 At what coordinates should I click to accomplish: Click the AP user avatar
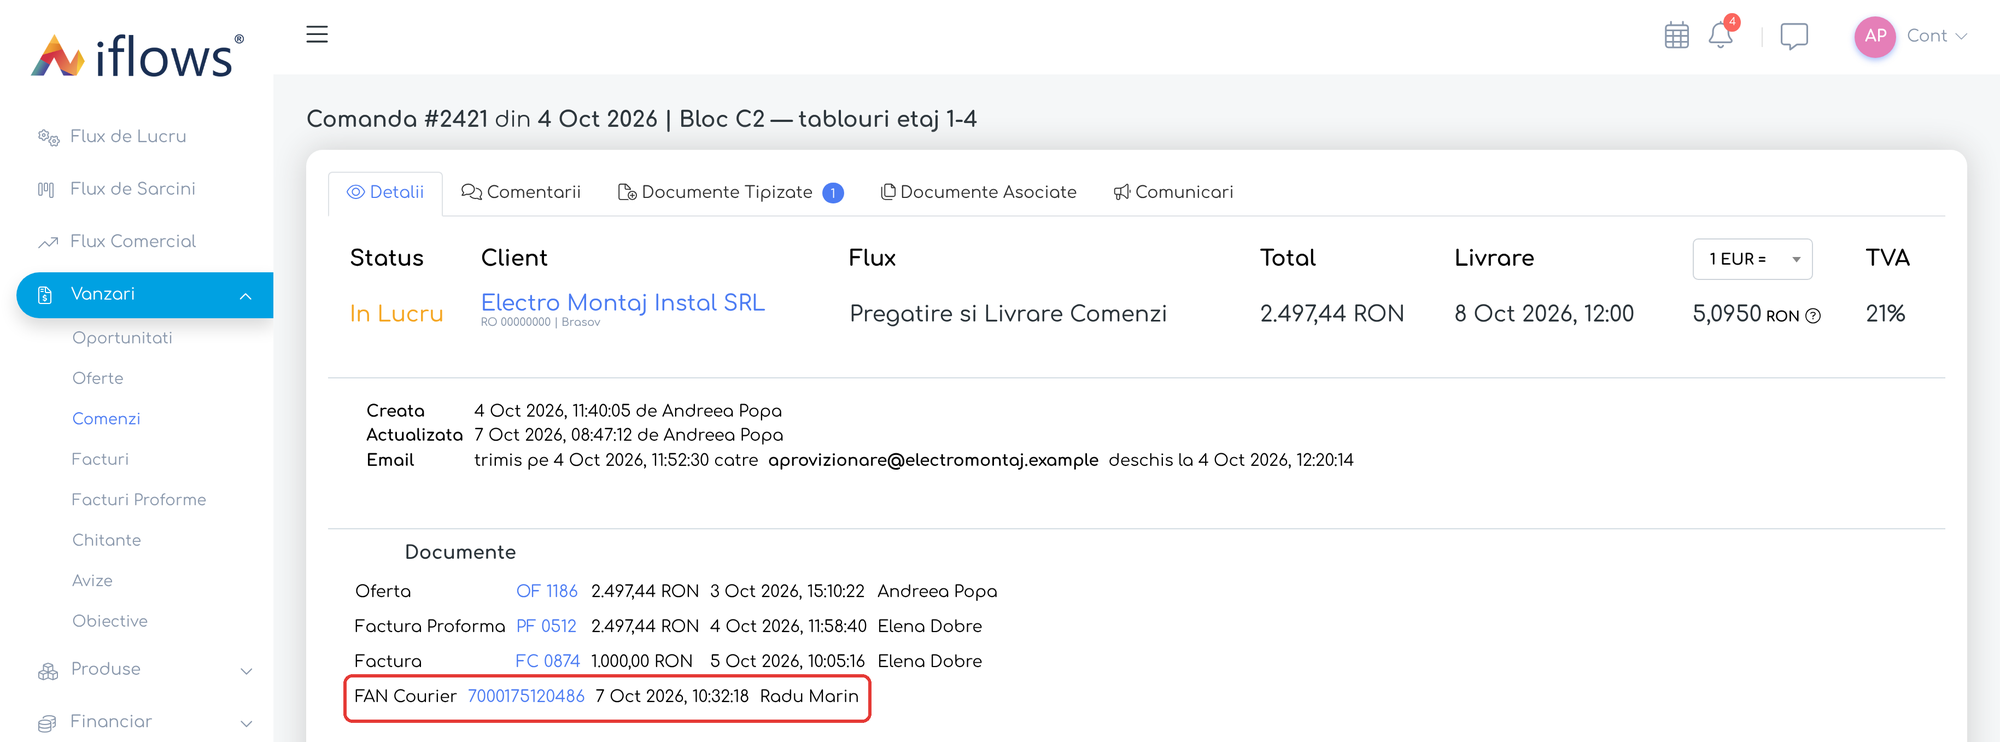click(1875, 37)
